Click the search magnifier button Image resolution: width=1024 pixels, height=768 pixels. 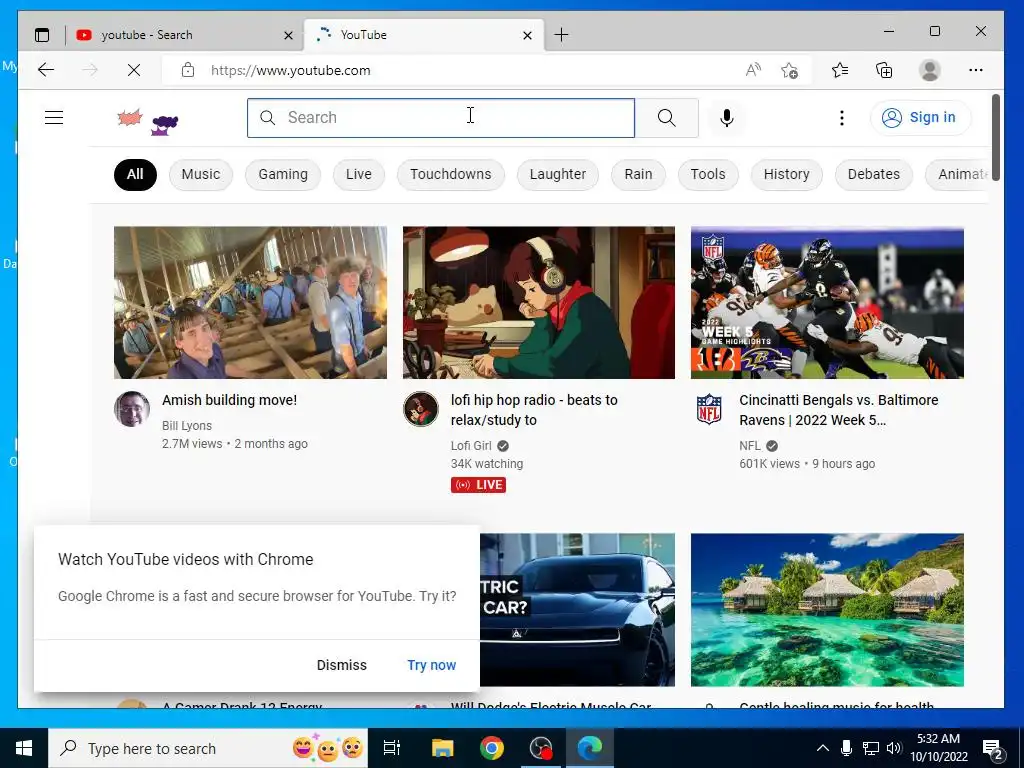pos(666,118)
